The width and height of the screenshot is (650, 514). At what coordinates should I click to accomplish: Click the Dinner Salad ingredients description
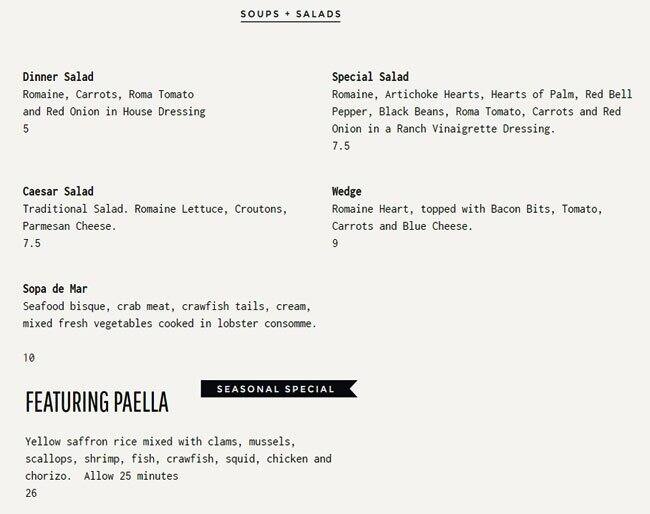[114, 103]
